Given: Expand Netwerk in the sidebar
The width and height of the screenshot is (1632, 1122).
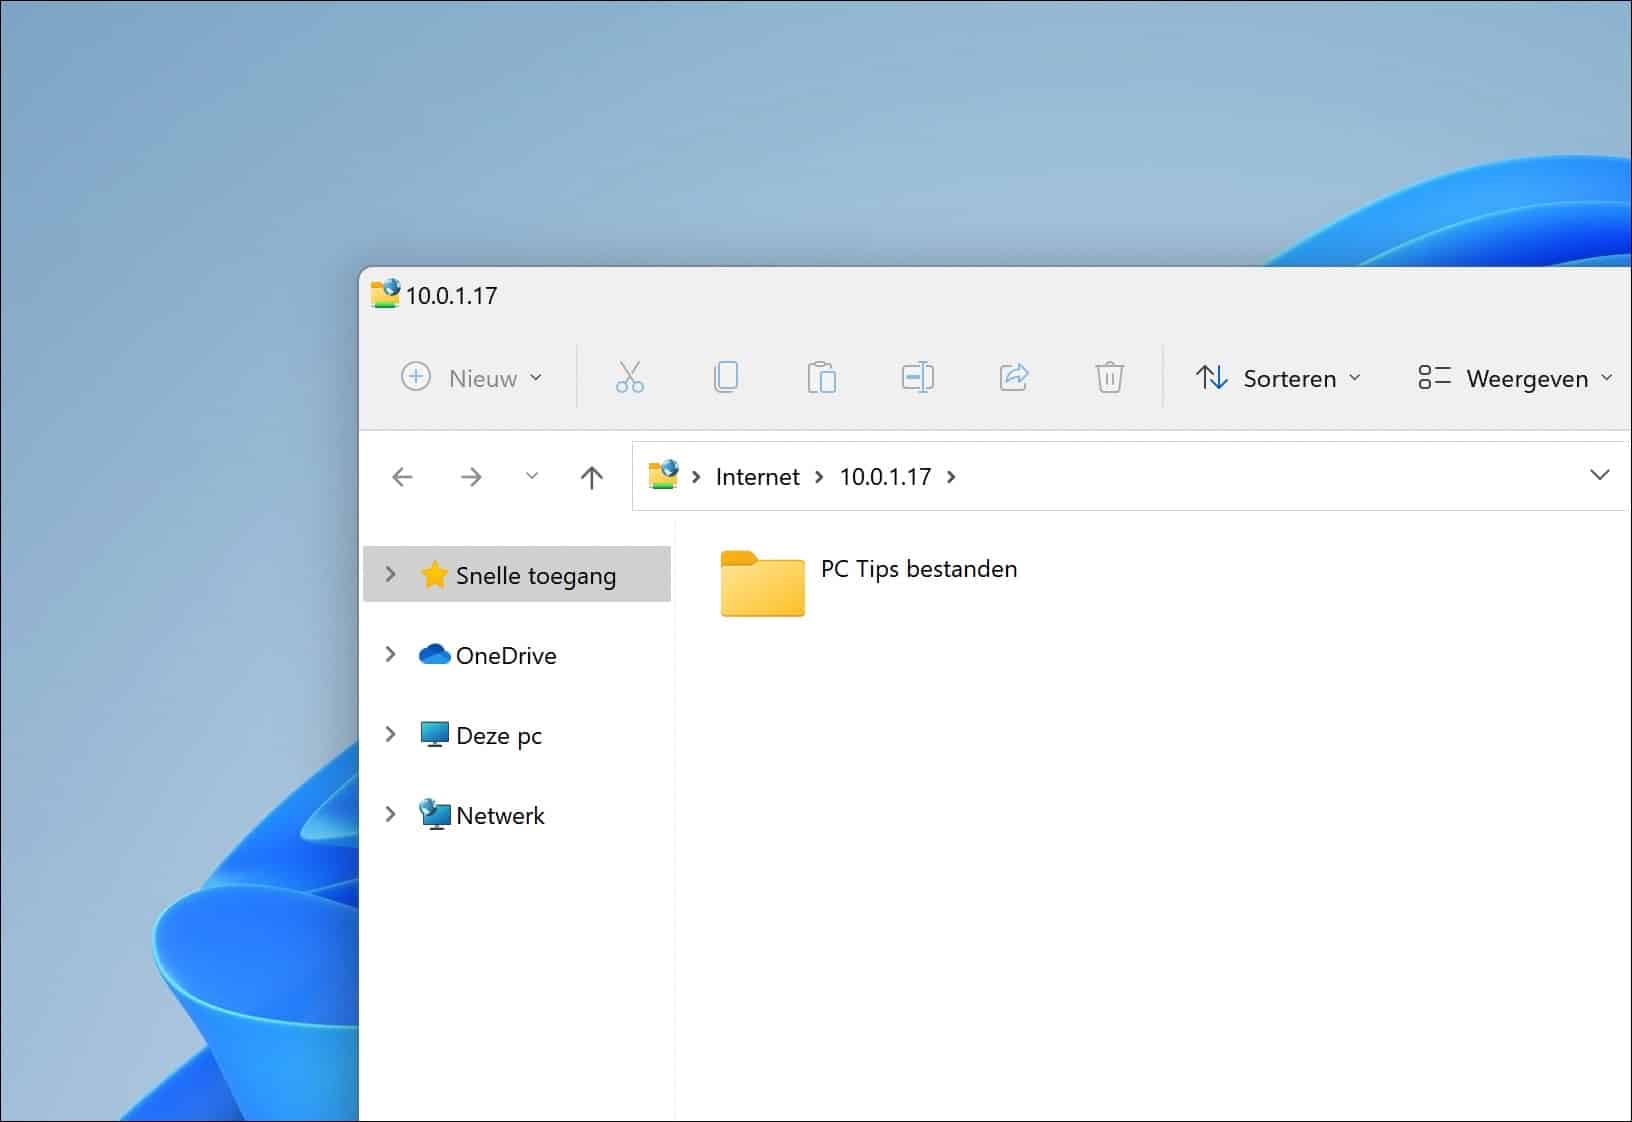Looking at the screenshot, I should (x=390, y=815).
